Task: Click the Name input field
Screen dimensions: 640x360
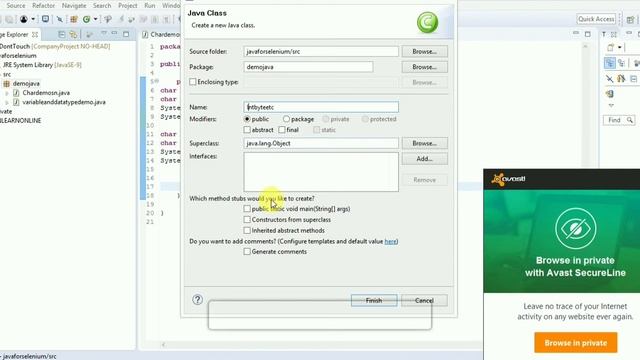Action: [321, 107]
